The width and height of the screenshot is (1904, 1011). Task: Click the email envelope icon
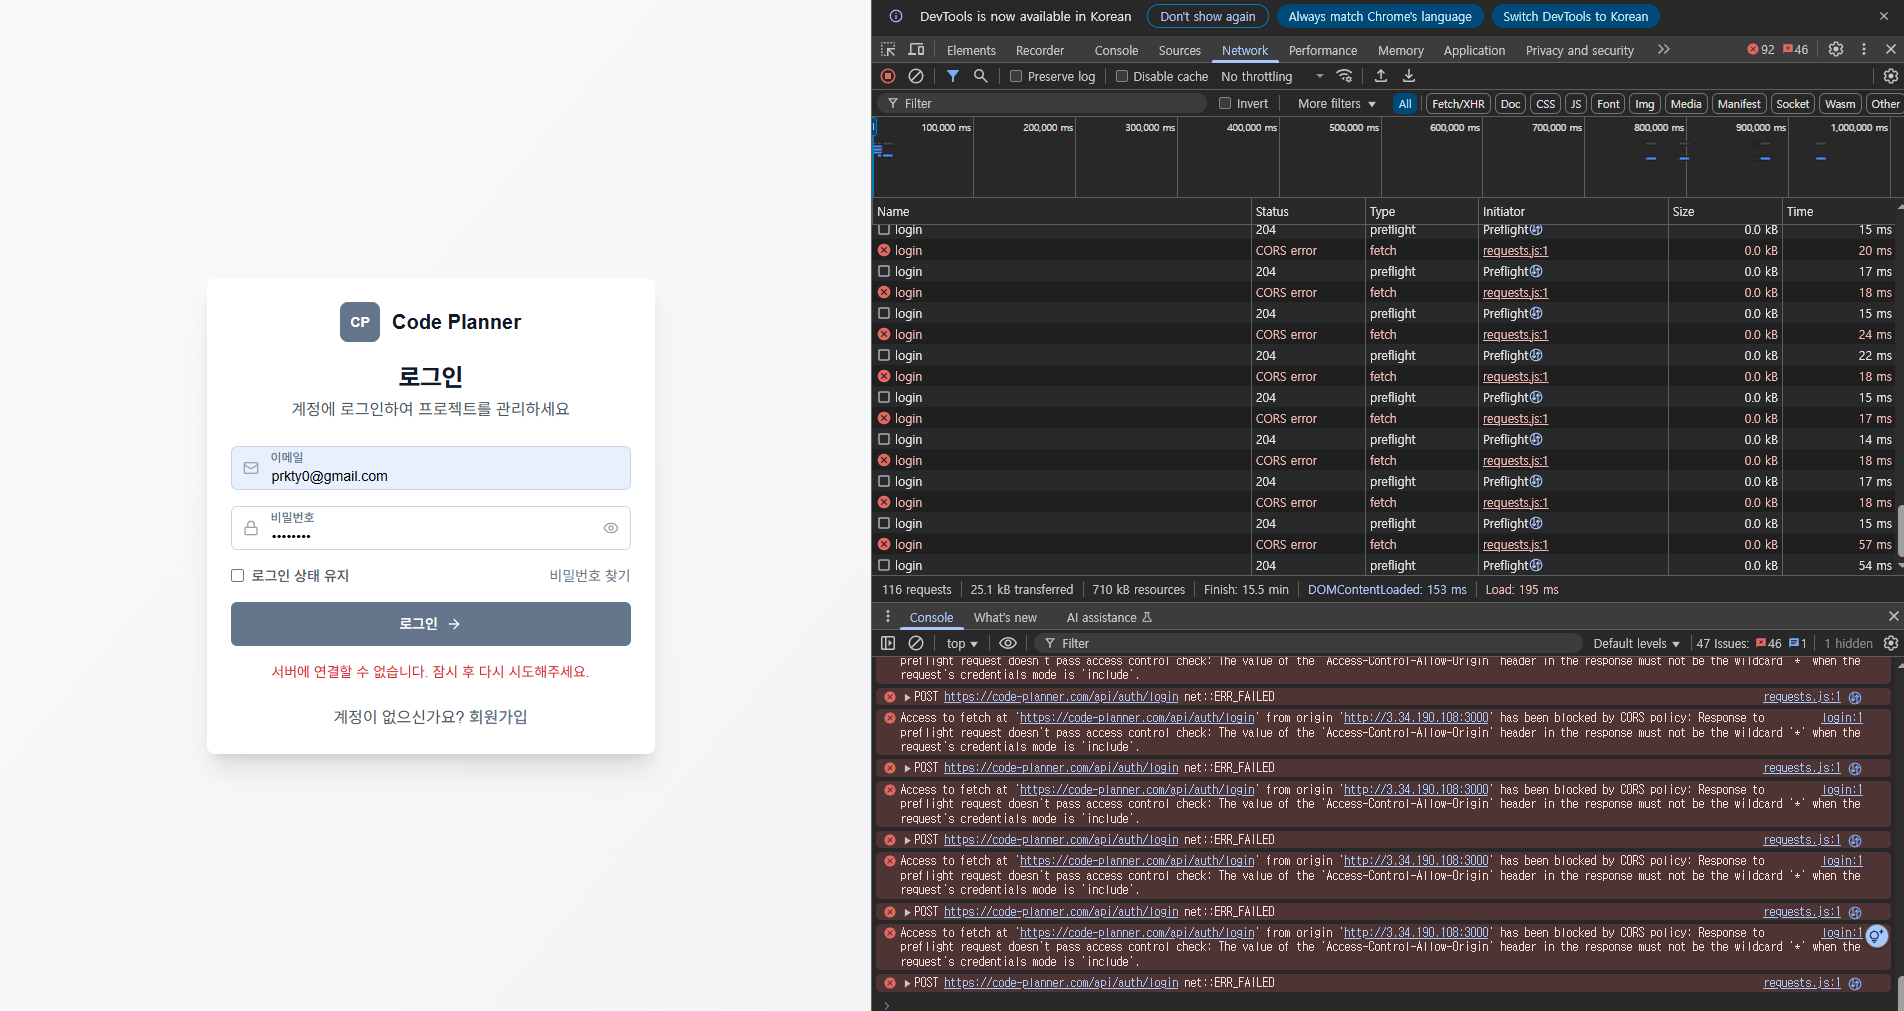(251, 468)
